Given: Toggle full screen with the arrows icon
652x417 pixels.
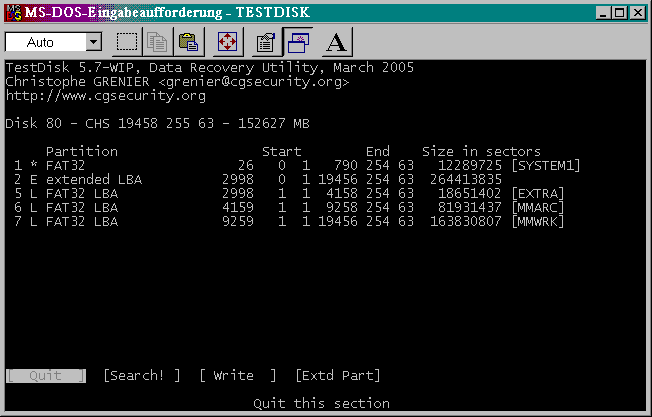Looking at the screenshot, I should pyautogui.click(x=227, y=42).
